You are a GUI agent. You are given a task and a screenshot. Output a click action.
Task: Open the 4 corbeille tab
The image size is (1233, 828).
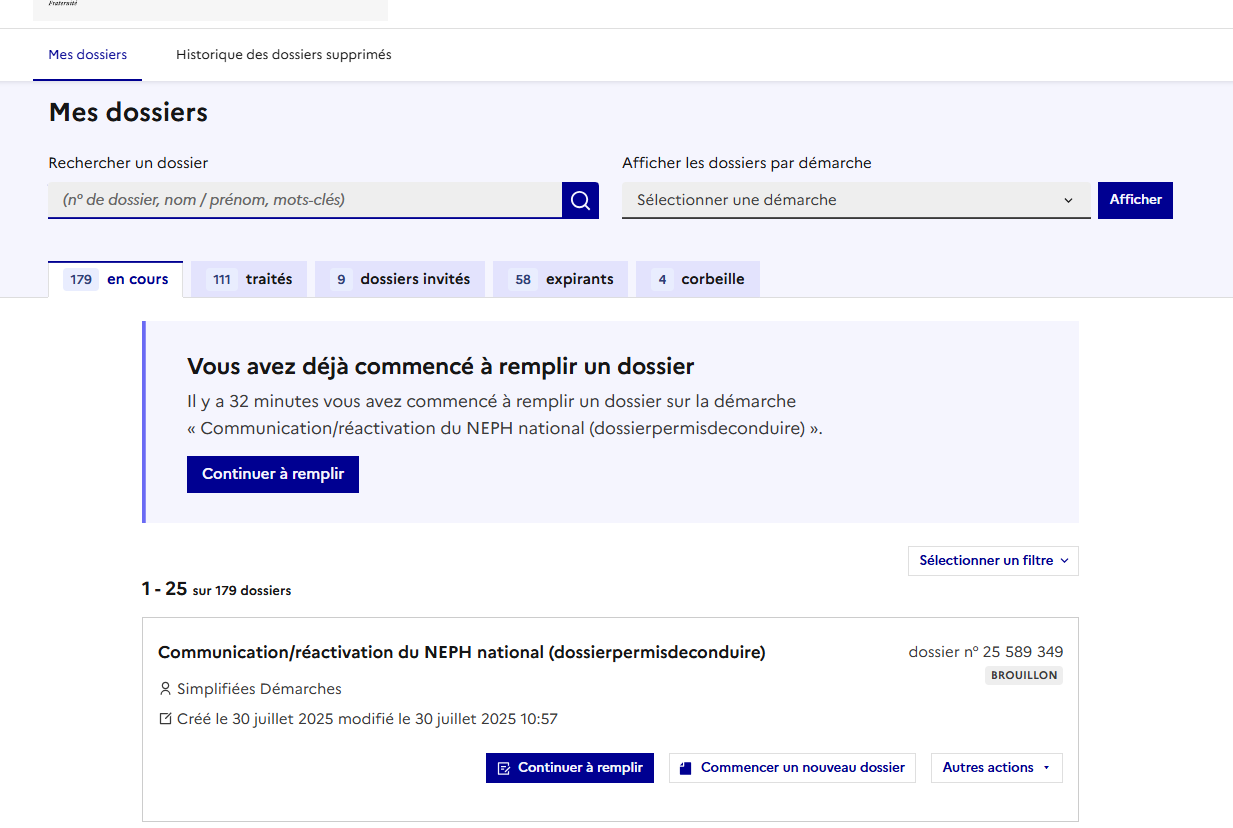(x=698, y=280)
